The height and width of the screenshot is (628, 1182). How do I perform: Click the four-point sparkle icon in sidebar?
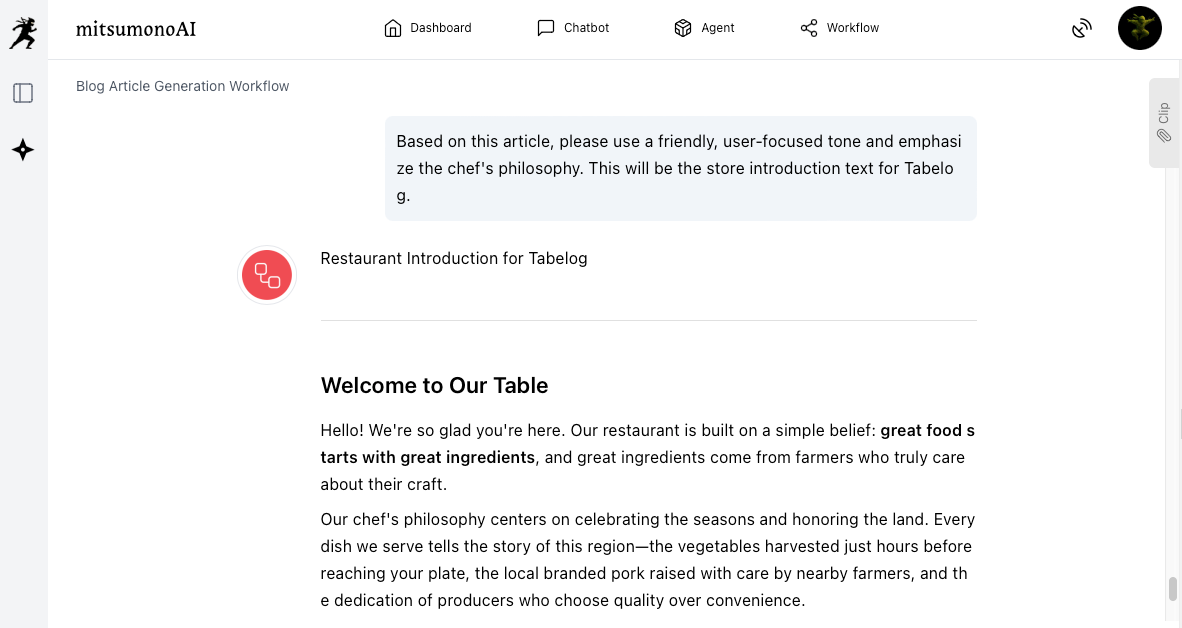click(x=23, y=150)
